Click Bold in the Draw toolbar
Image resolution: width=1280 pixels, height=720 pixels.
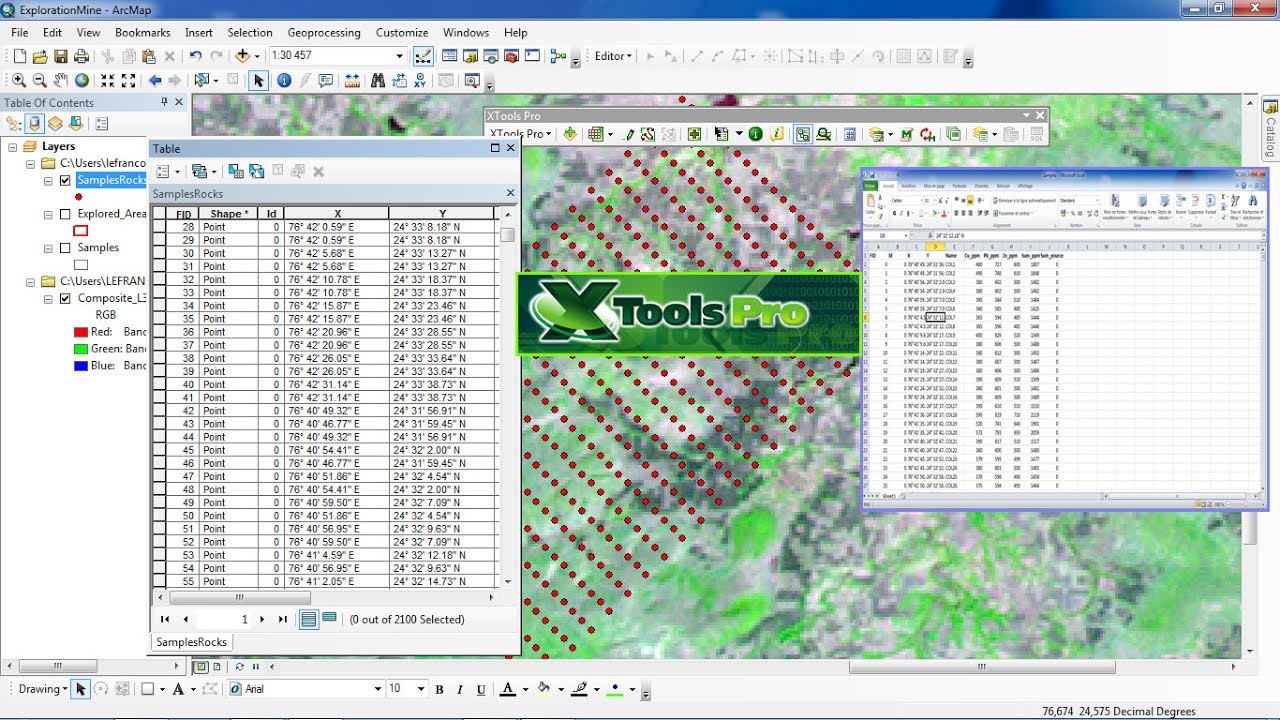(440, 689)
